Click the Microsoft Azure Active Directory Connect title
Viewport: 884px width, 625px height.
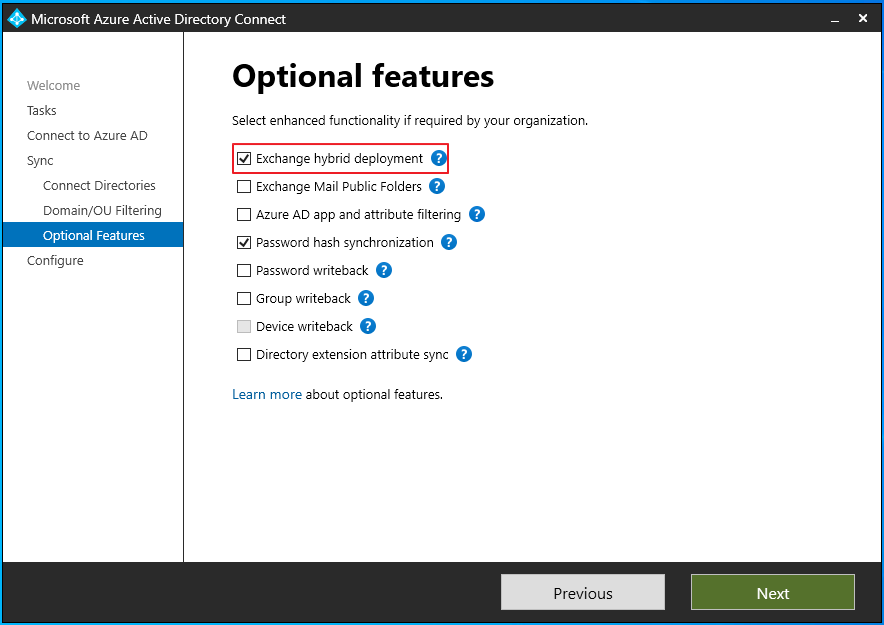158,19
